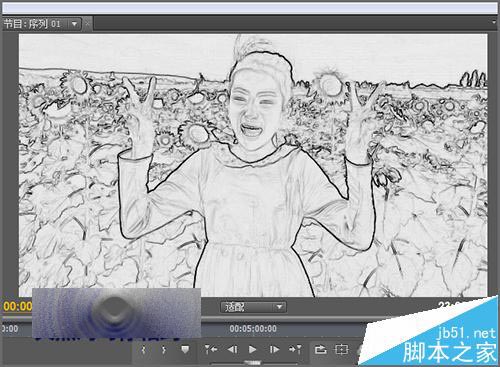This screenshot has width=500, height=367.
Task: Step forward one frame
Action: pos(274,349)
